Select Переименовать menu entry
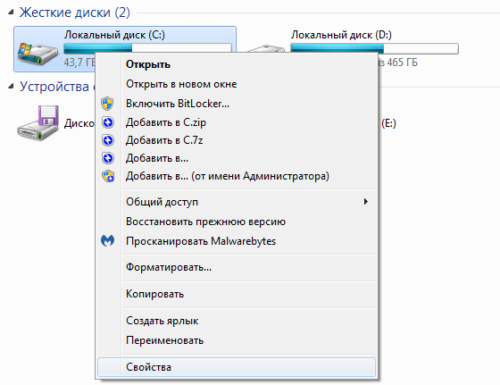 coord(237,340)
